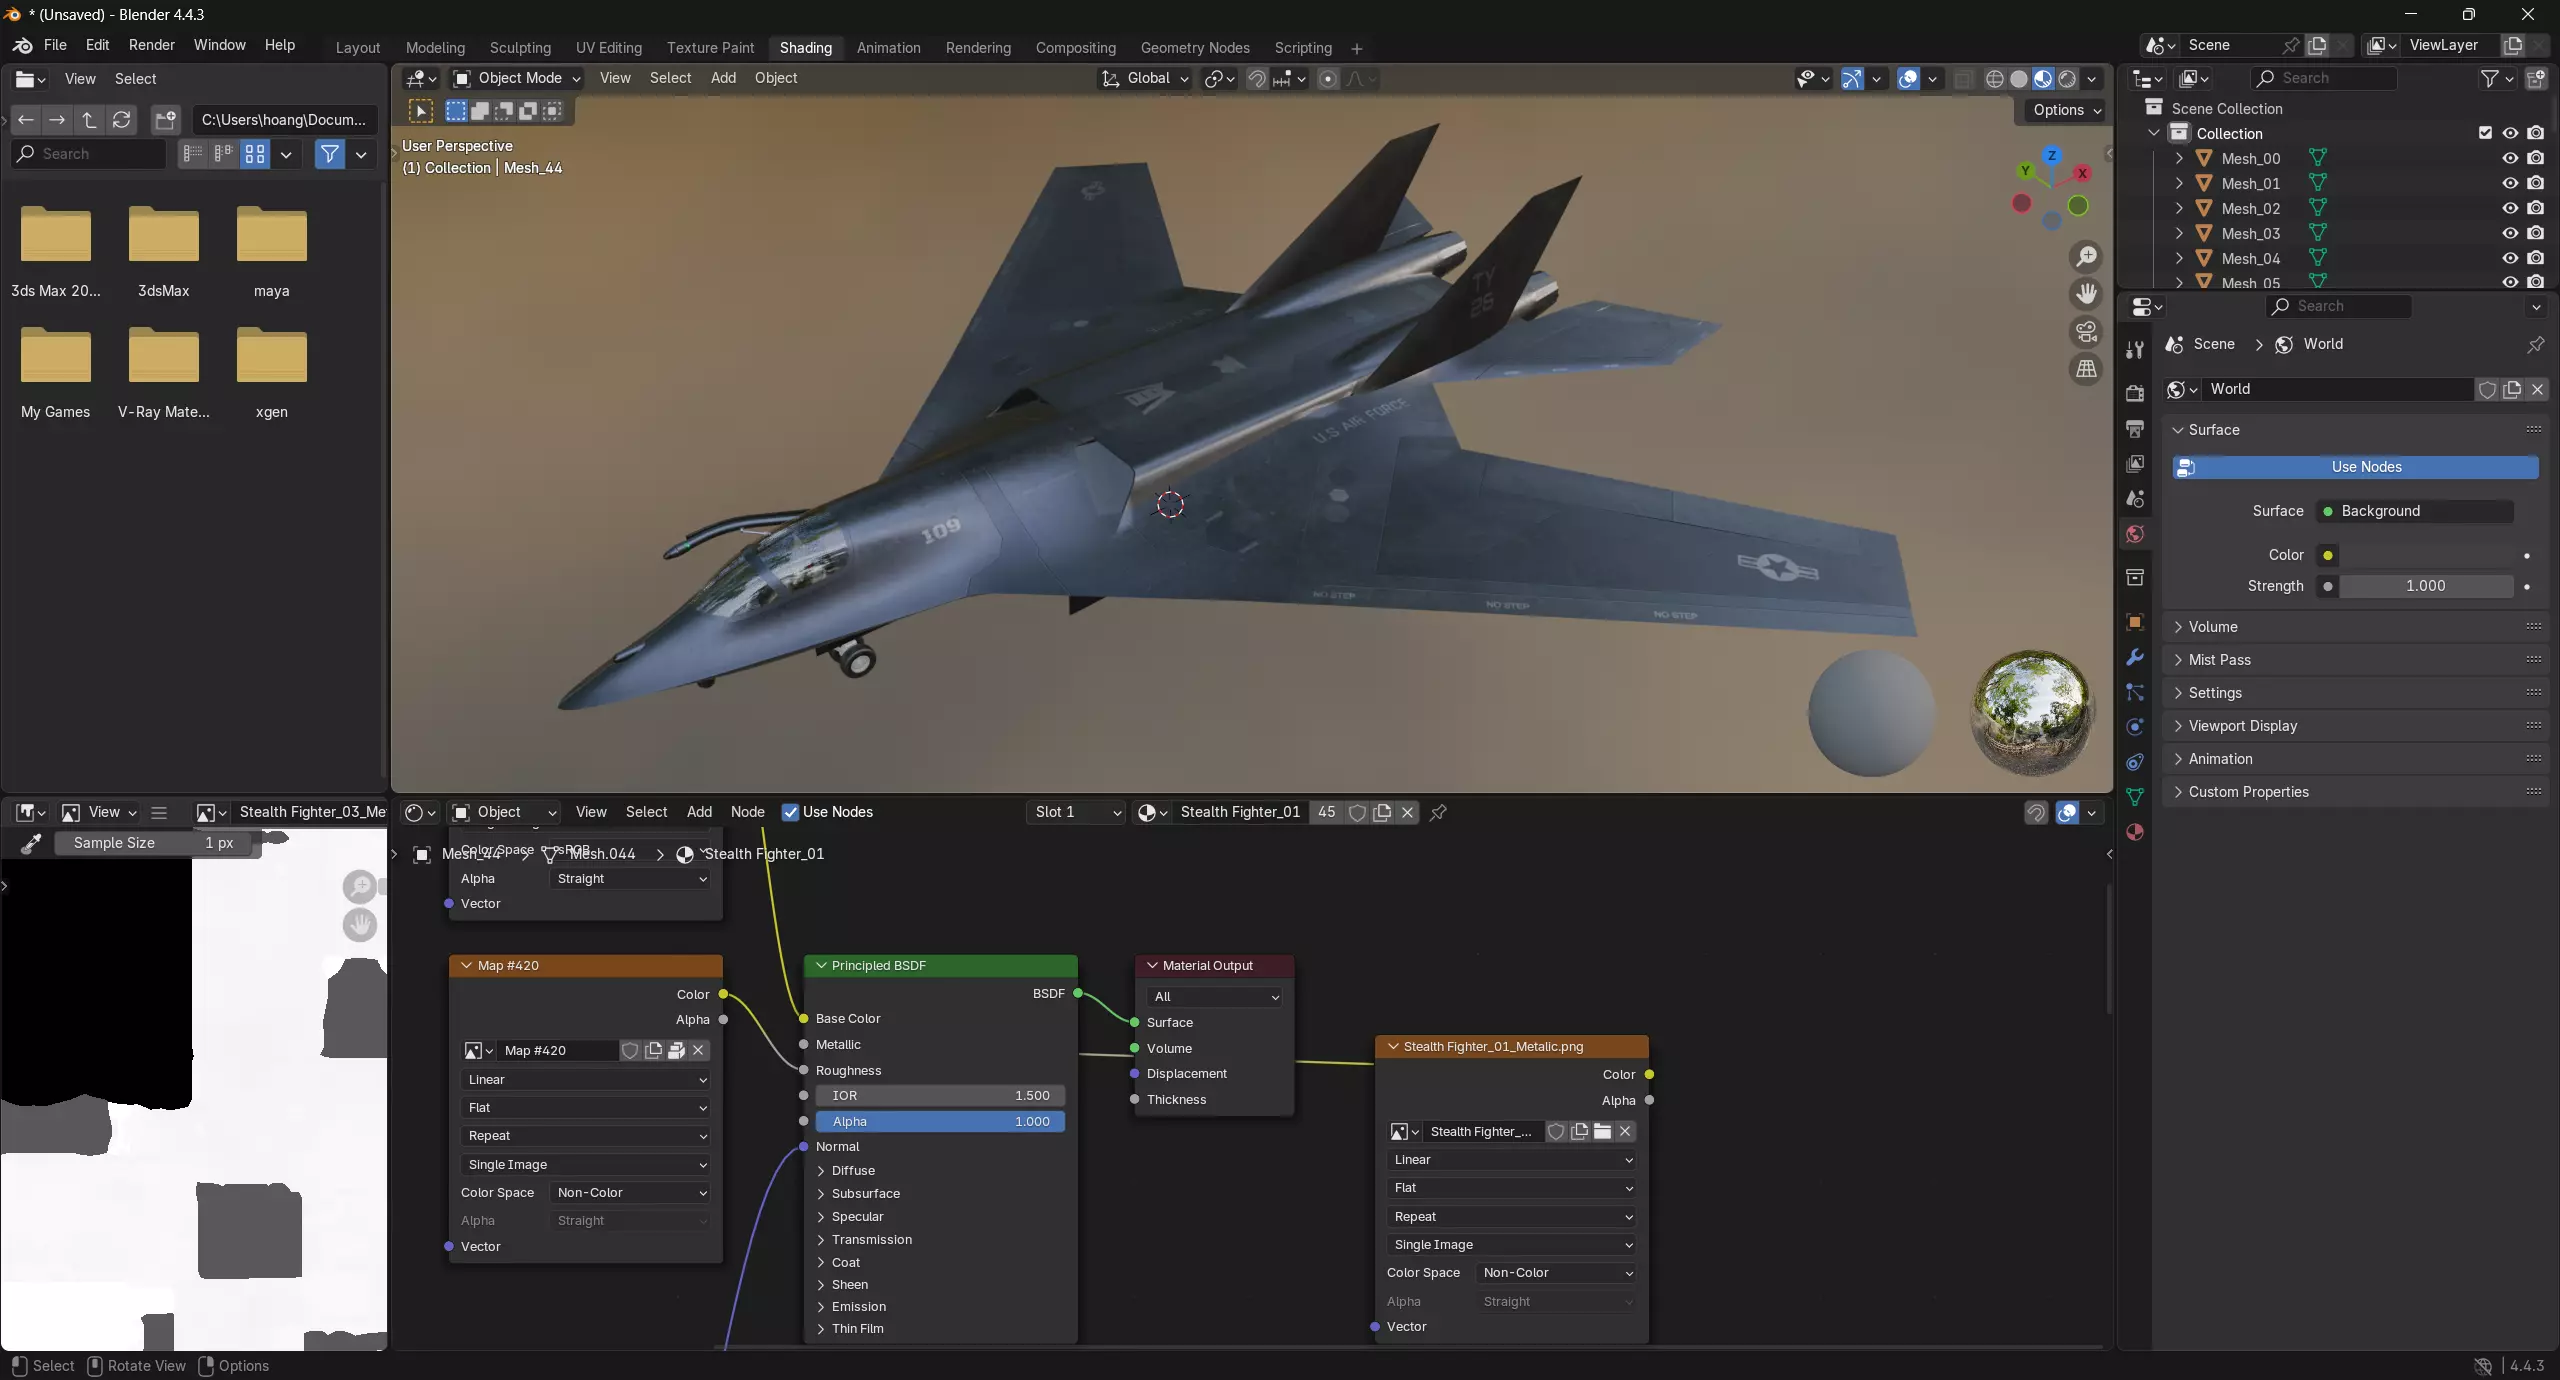Switch to the Compositing workspace tab
This screenshot has width=2560, height=1380.
coord(1075,48)
